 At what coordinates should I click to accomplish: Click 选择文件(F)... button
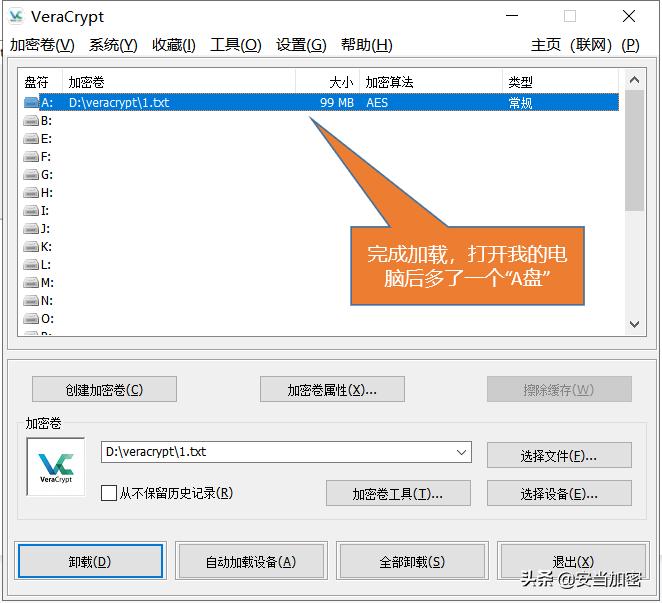click(x=559, y=455)
